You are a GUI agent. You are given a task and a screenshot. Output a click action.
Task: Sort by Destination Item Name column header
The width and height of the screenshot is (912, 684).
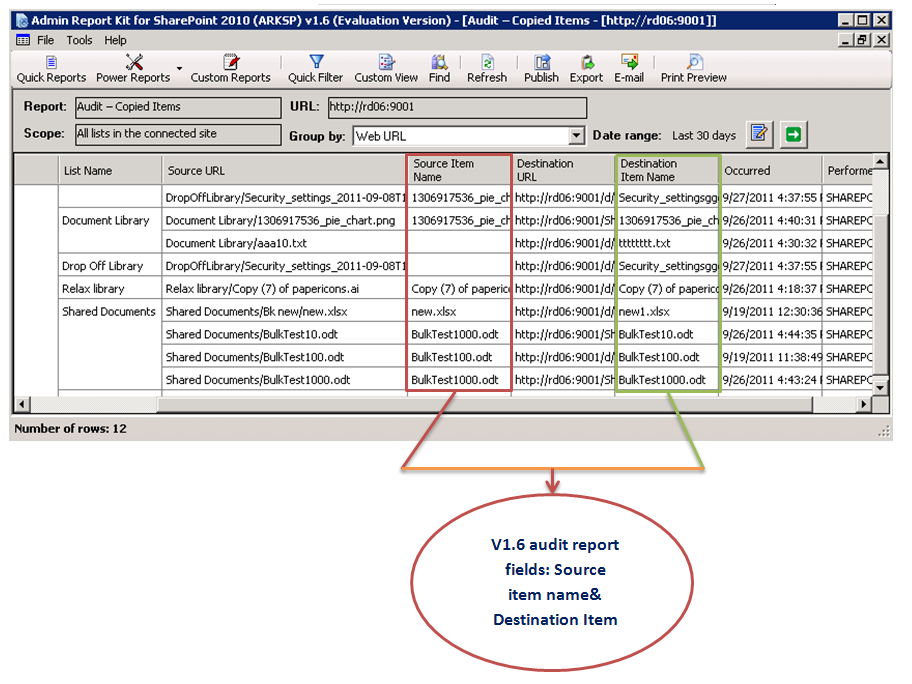pos(667,170)
